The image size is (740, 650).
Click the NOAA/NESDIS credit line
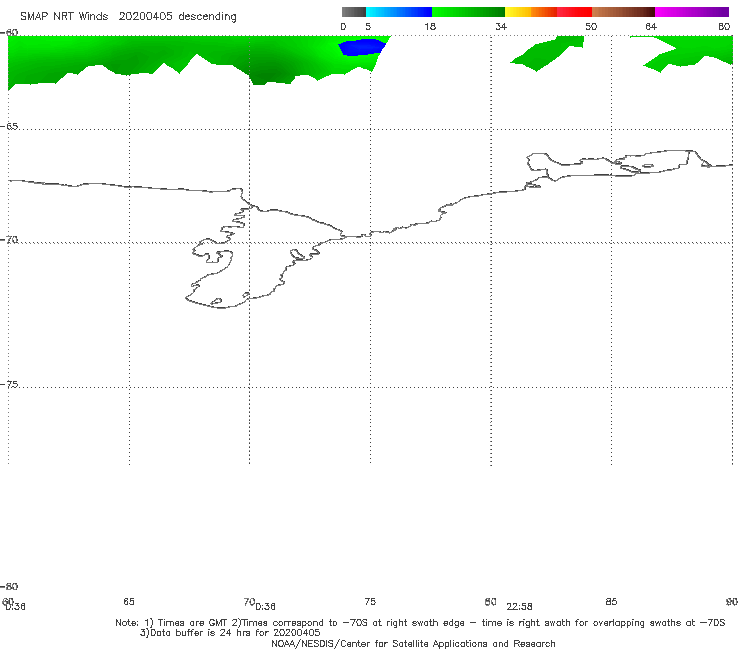coord(413,644)
